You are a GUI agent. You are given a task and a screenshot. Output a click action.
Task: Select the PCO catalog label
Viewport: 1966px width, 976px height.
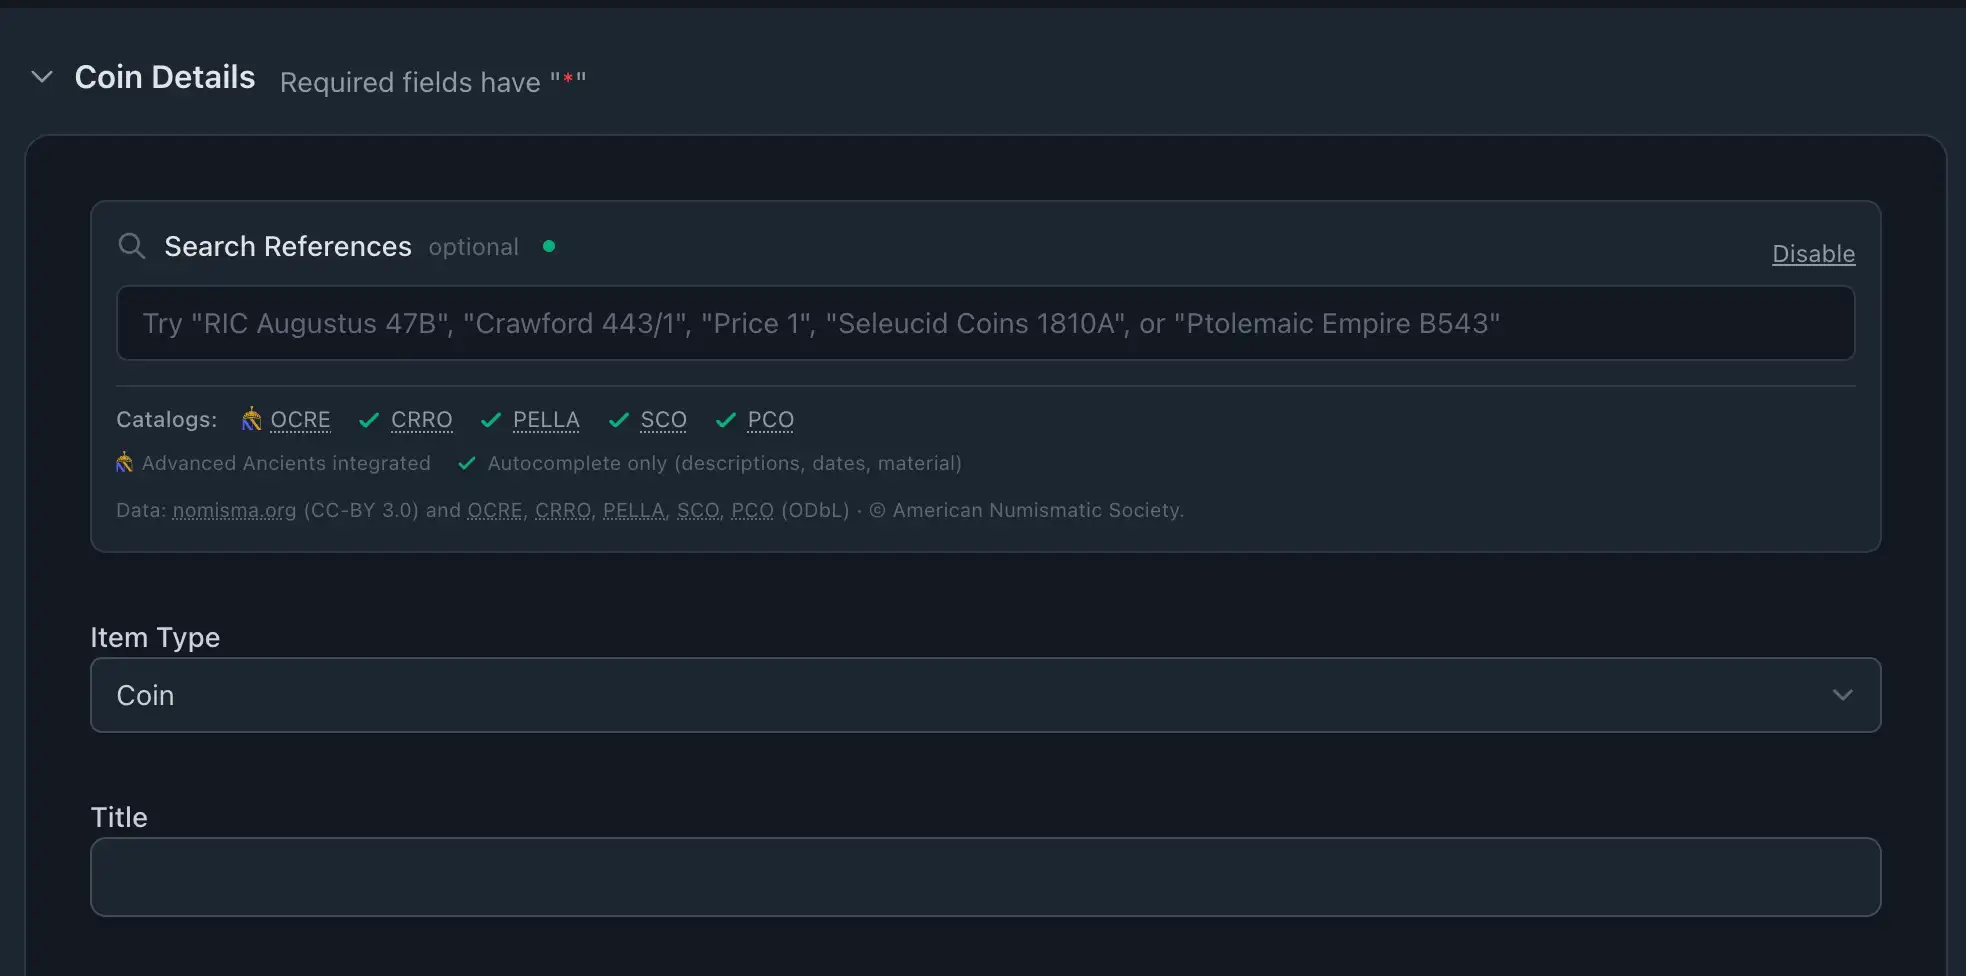pyautogui.click(x=770, y=420)
